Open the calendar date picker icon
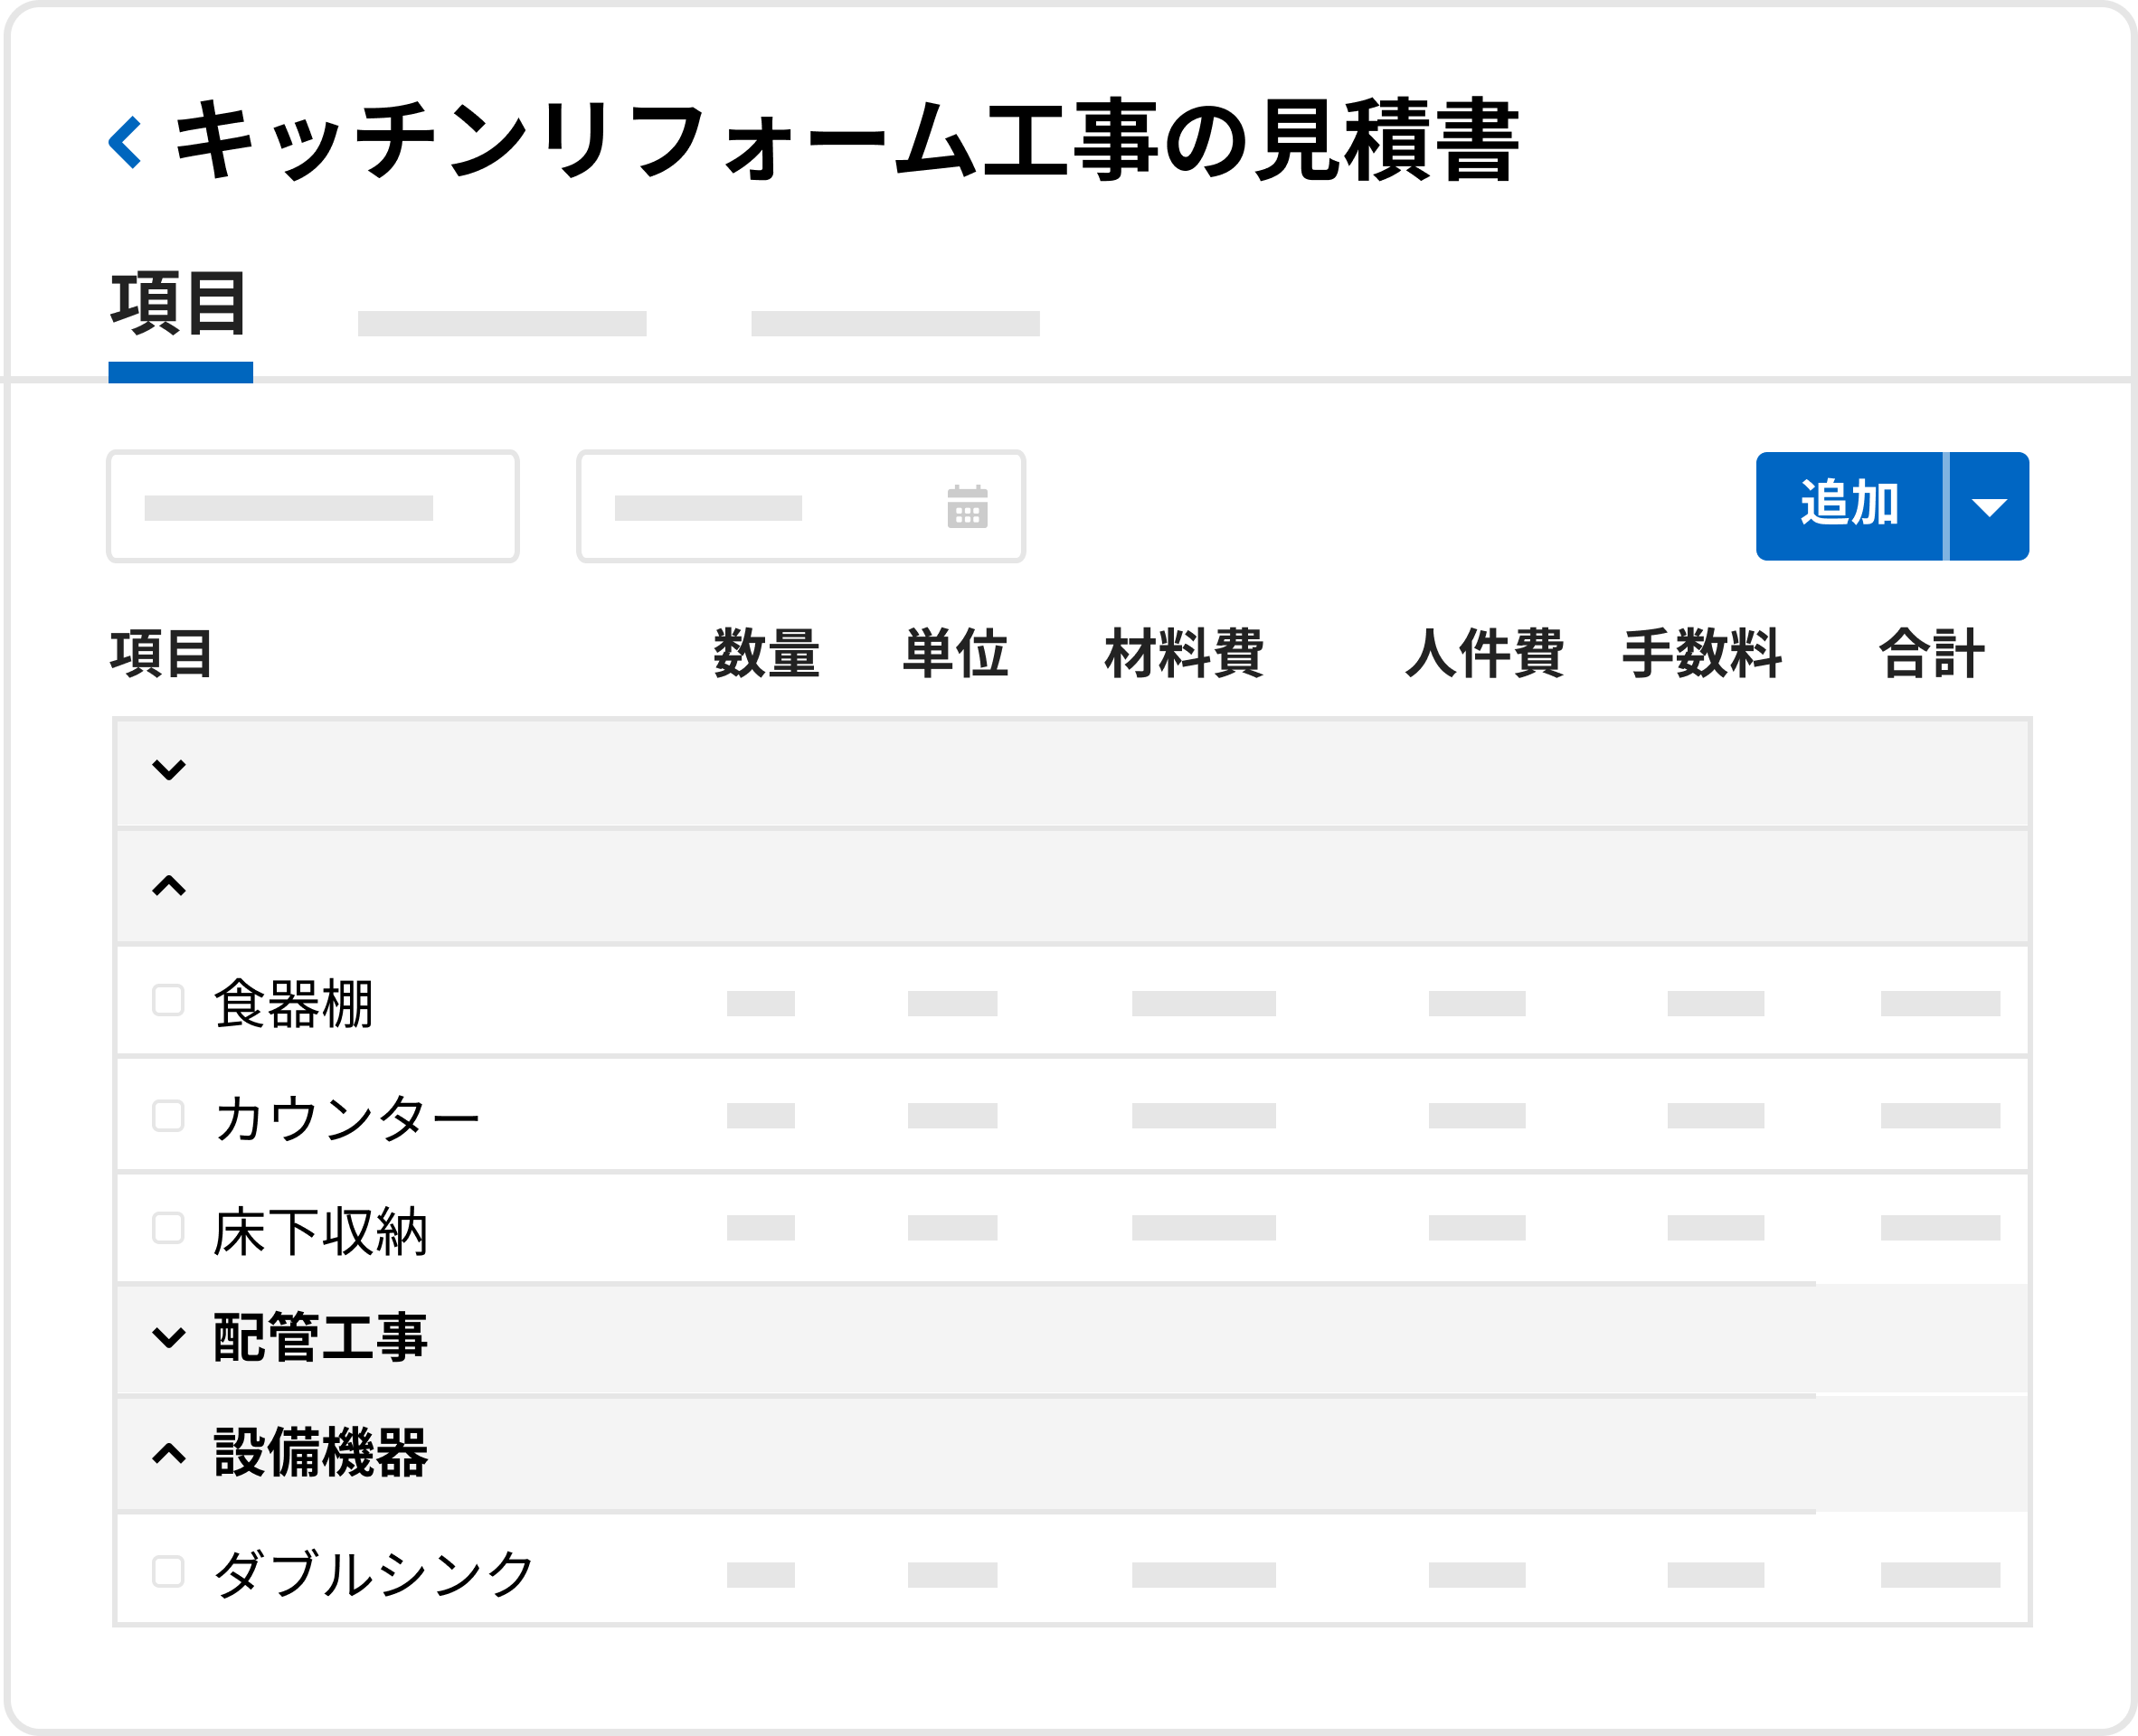This screenshot has height=1736, width=2138. coord(967,507)
